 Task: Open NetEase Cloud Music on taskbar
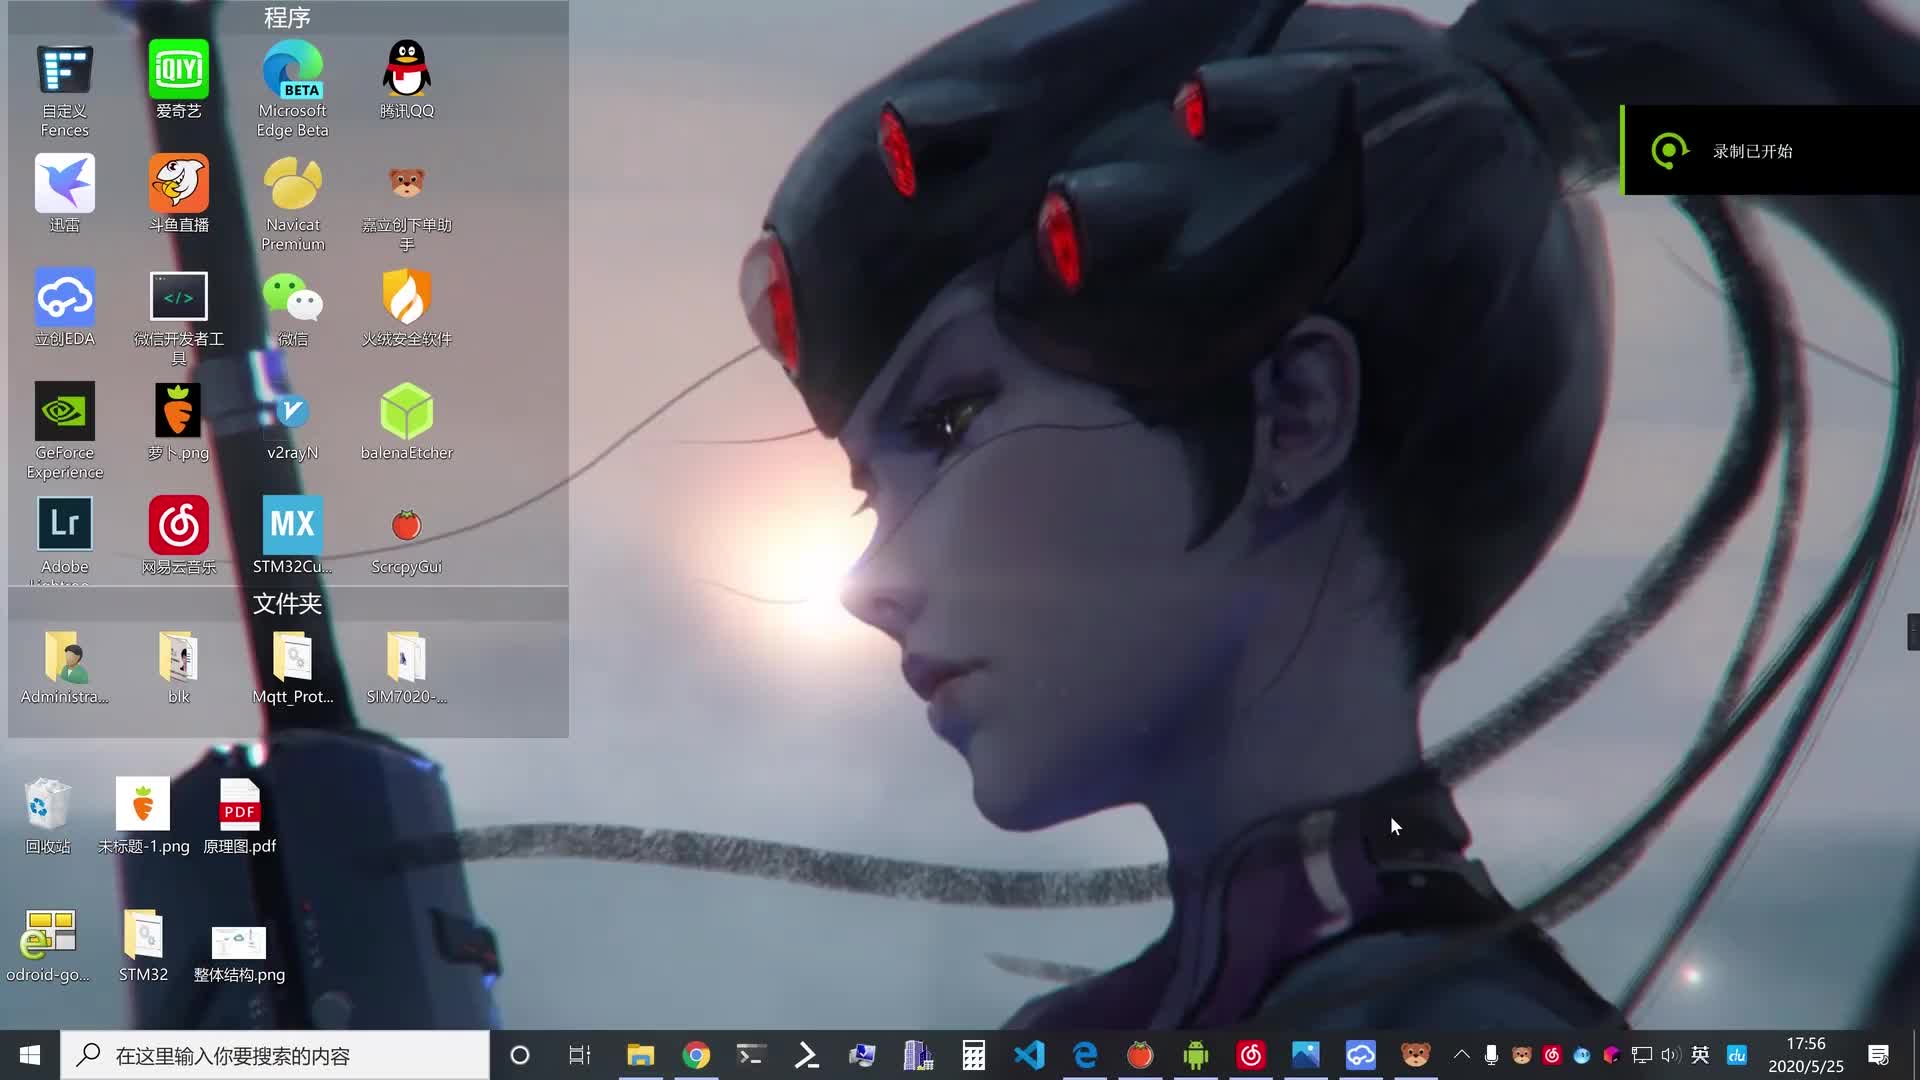click(1251, 1055)
